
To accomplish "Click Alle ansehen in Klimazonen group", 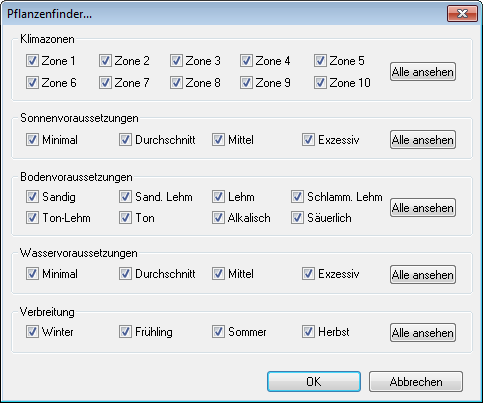I will (x=423, y=72).
